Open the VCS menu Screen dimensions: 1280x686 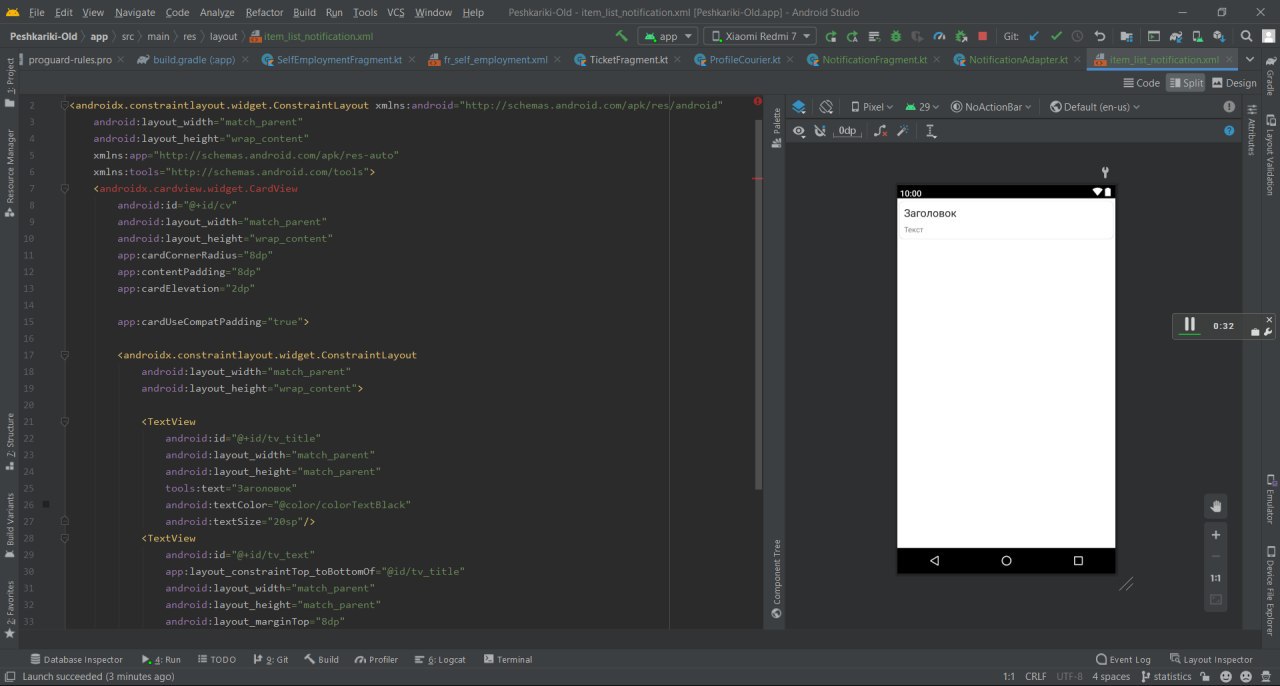(396, 12)
